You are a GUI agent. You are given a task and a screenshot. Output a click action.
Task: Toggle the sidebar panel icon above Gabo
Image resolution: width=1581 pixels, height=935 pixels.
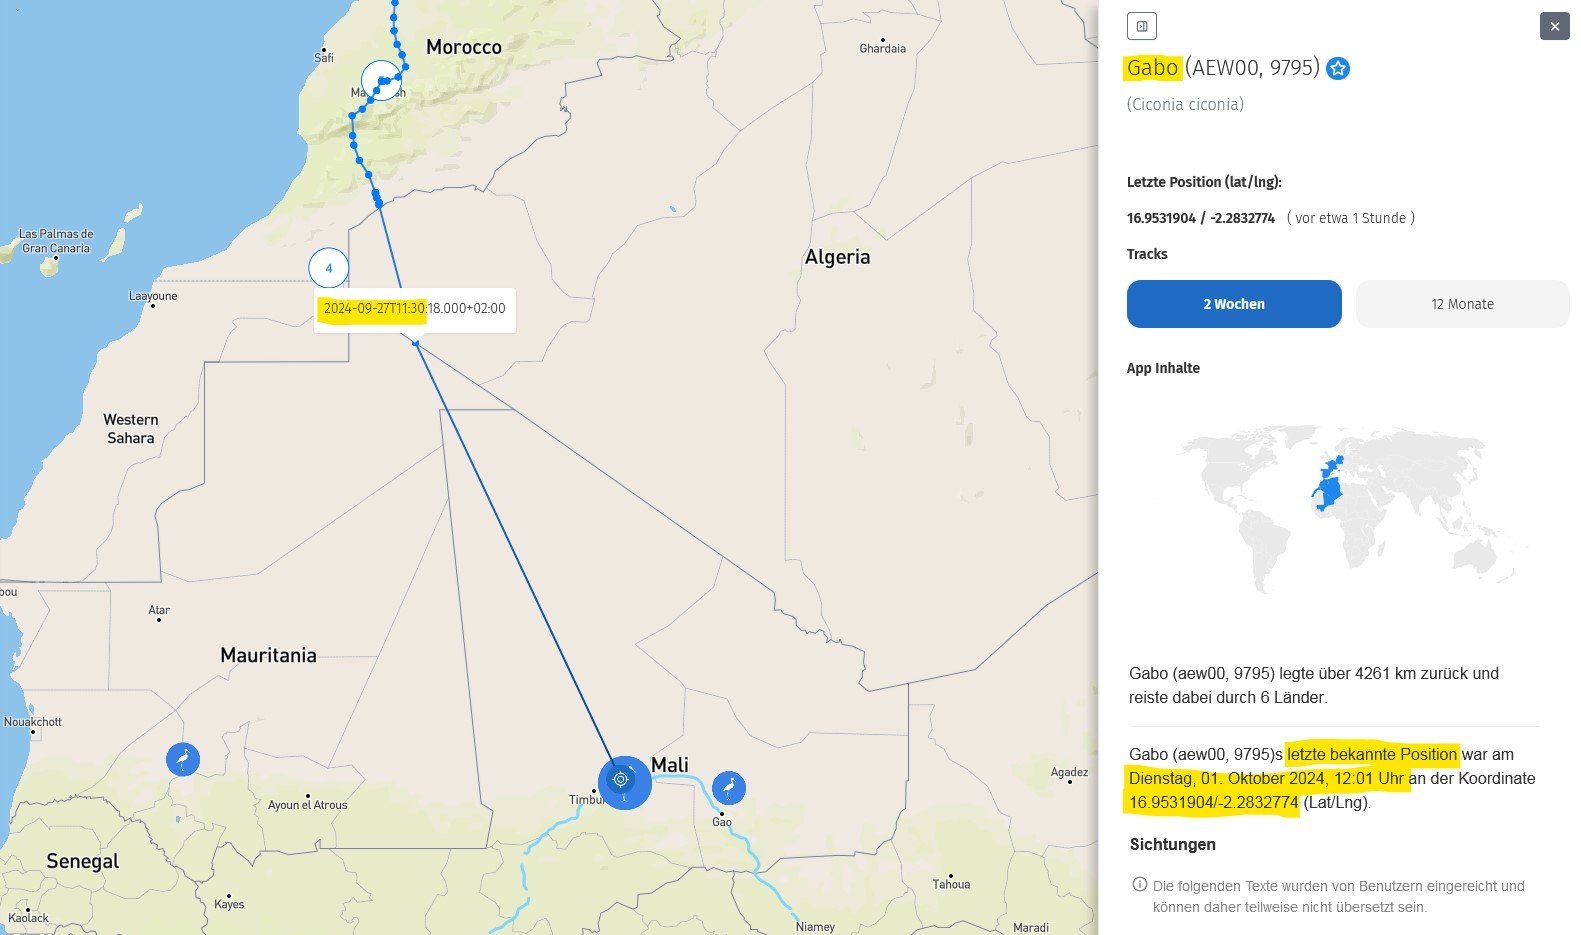click(1141, 26)
